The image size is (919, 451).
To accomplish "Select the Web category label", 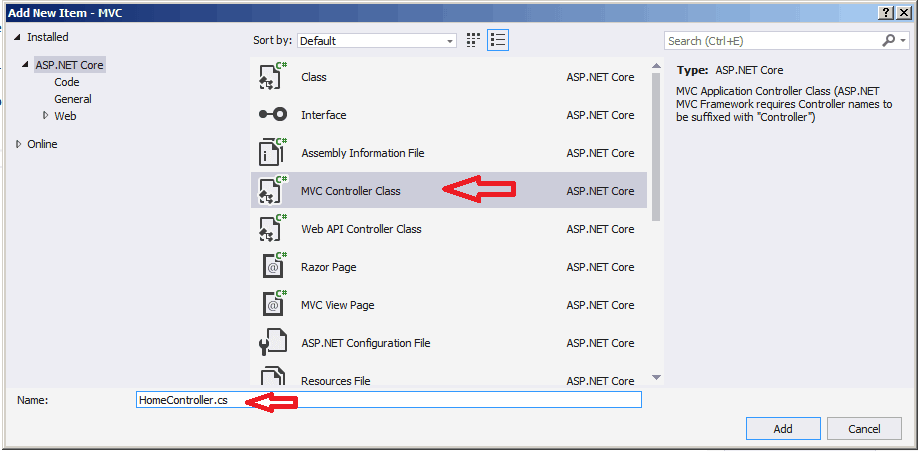I will coord(65,116).
